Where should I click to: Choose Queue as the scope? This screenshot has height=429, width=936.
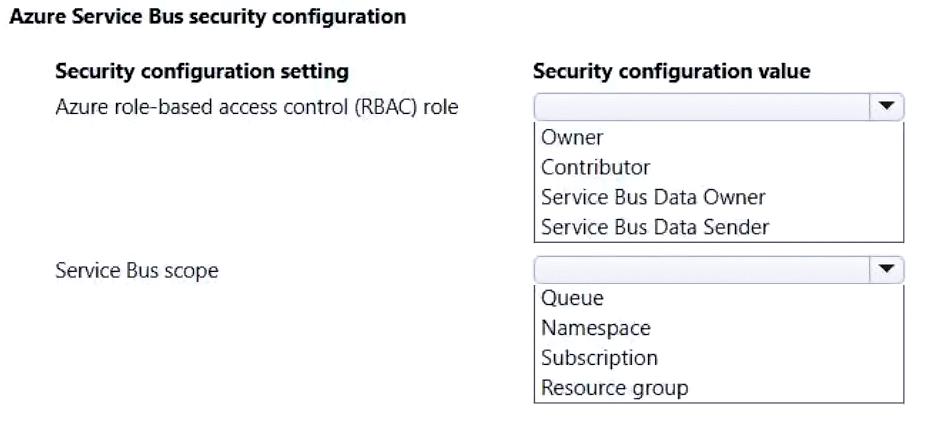572,298
